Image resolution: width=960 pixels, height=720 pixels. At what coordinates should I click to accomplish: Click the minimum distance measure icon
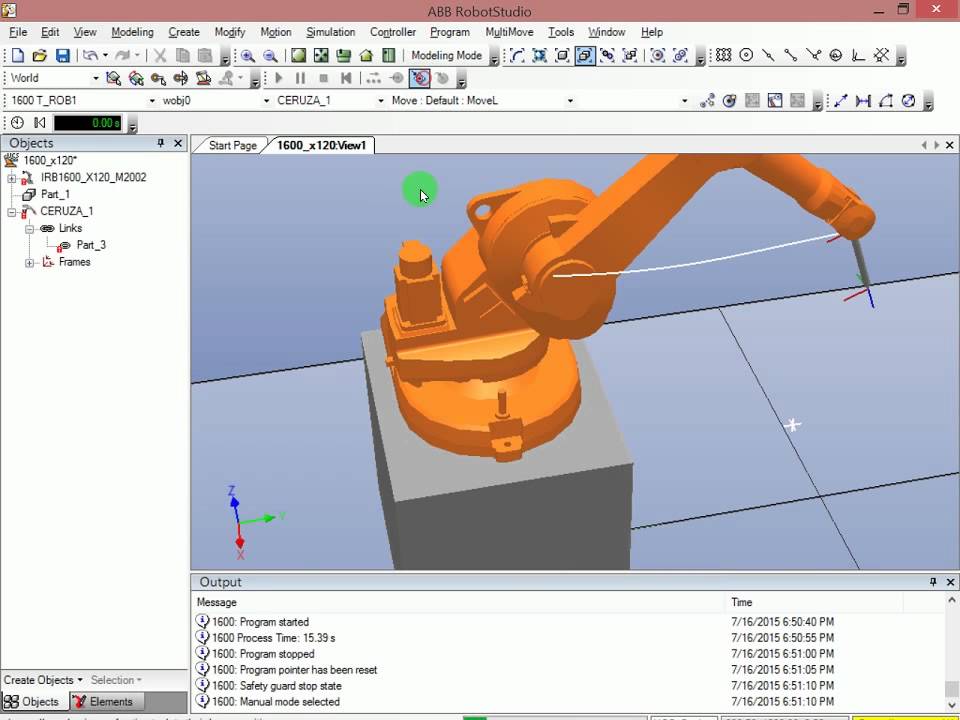[x=863, y=101]
